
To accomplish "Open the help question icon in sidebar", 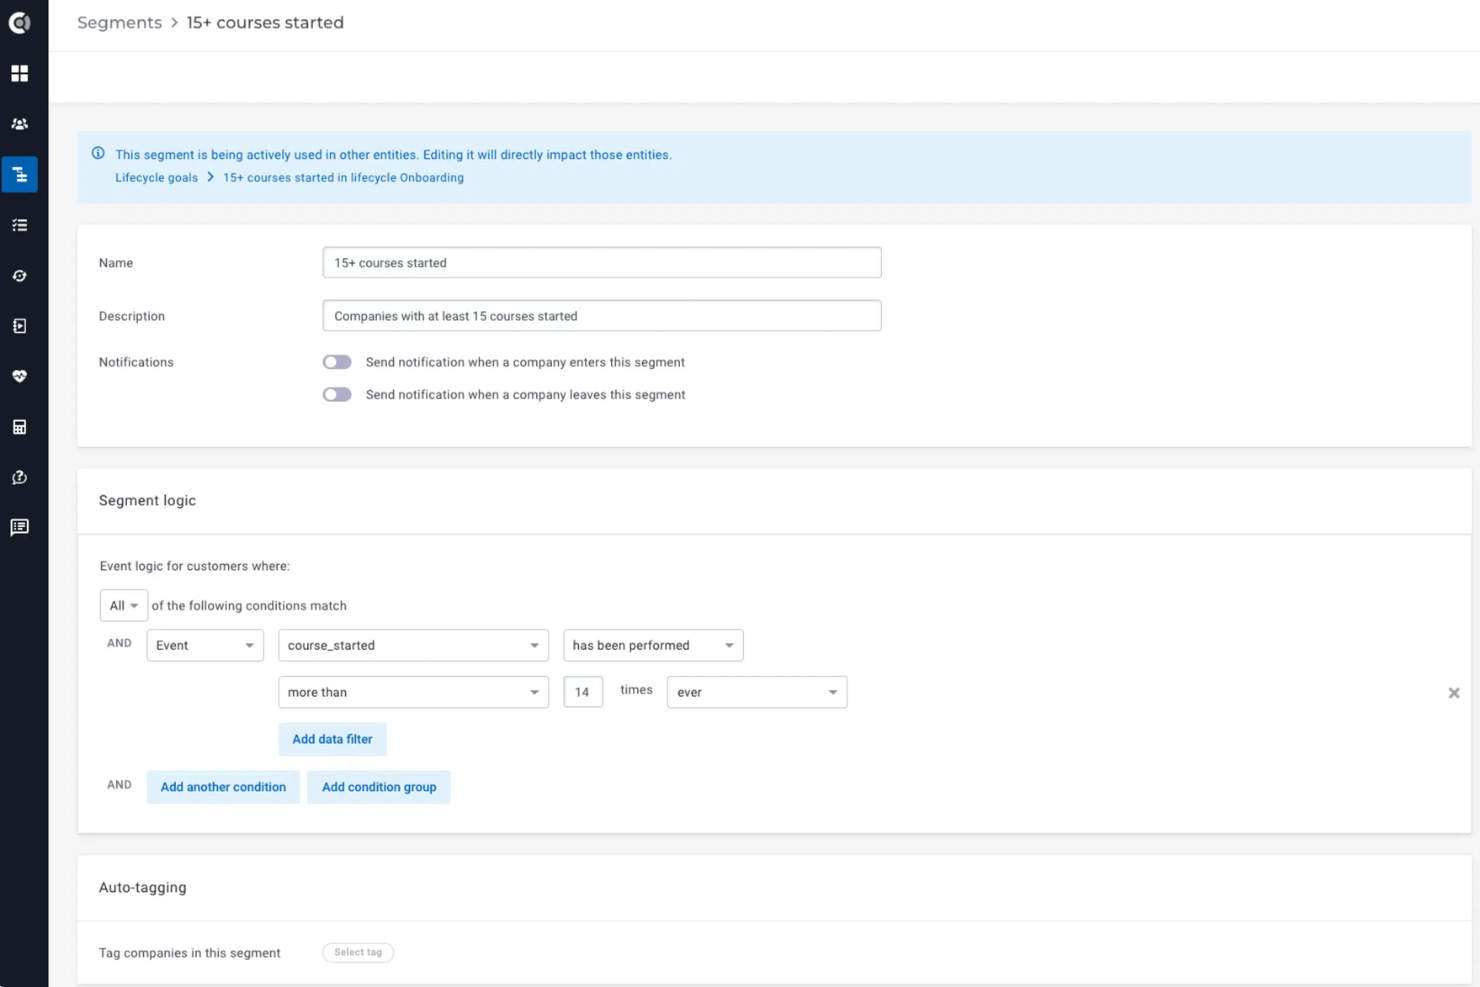I will [20, 477].
